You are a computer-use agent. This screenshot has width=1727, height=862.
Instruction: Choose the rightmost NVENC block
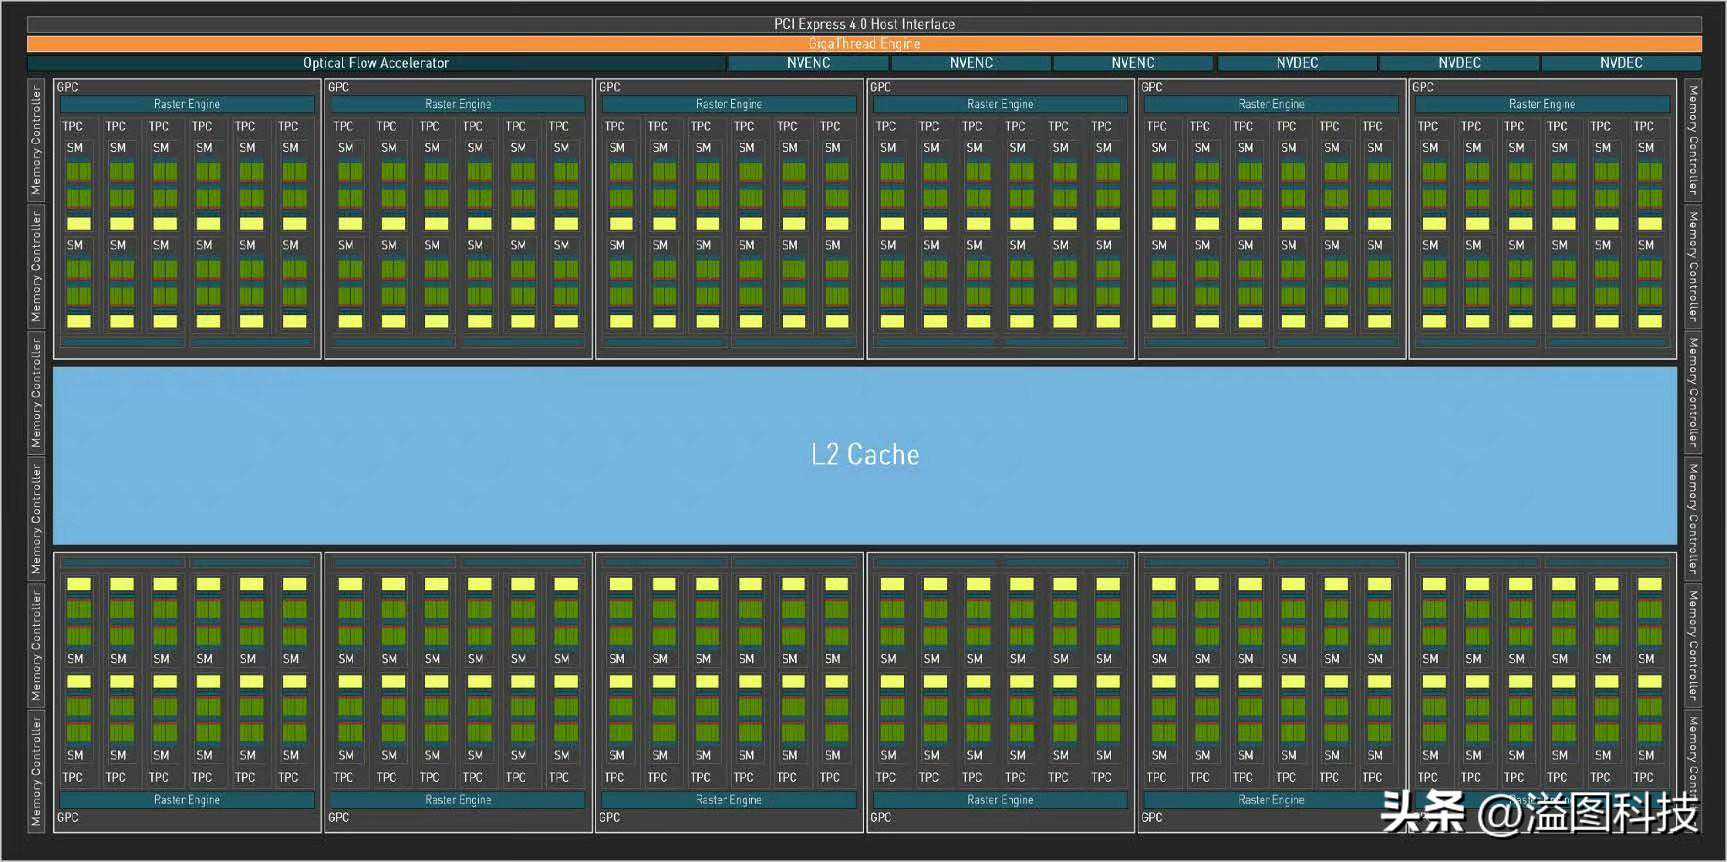[x=1133, y=63]
